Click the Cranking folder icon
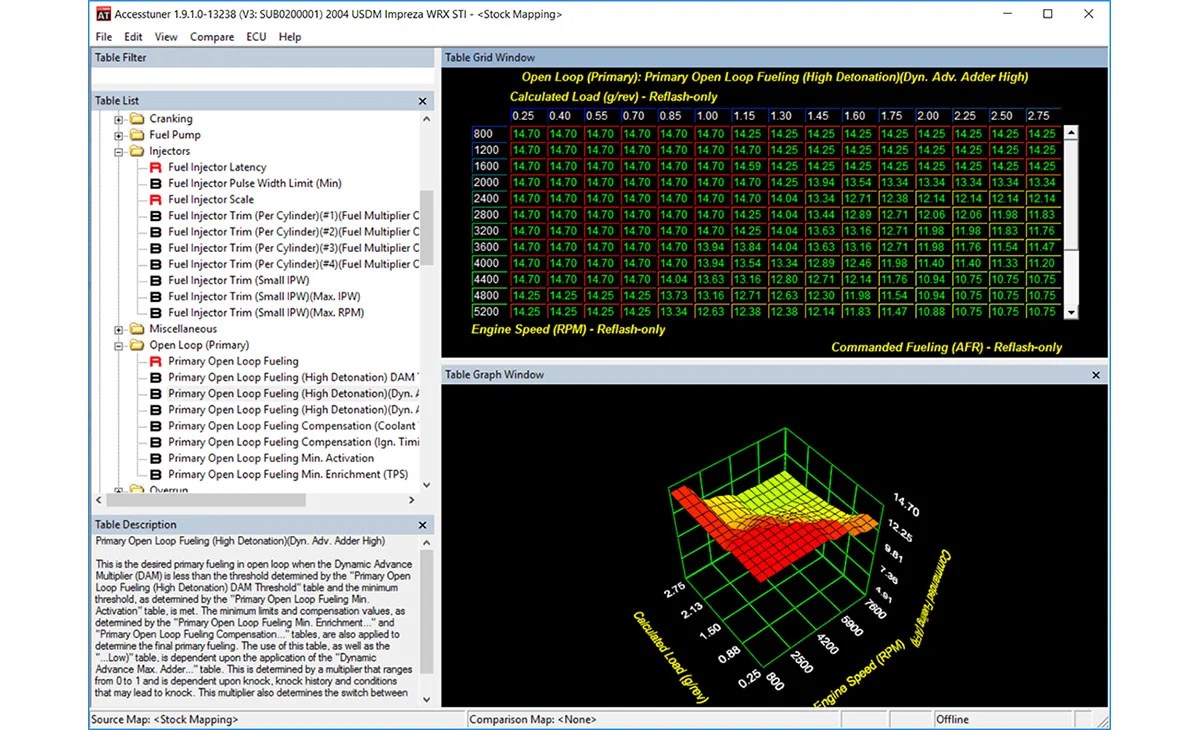Image resolution: width=1200 pixels, height=730 pixels. 137,119
